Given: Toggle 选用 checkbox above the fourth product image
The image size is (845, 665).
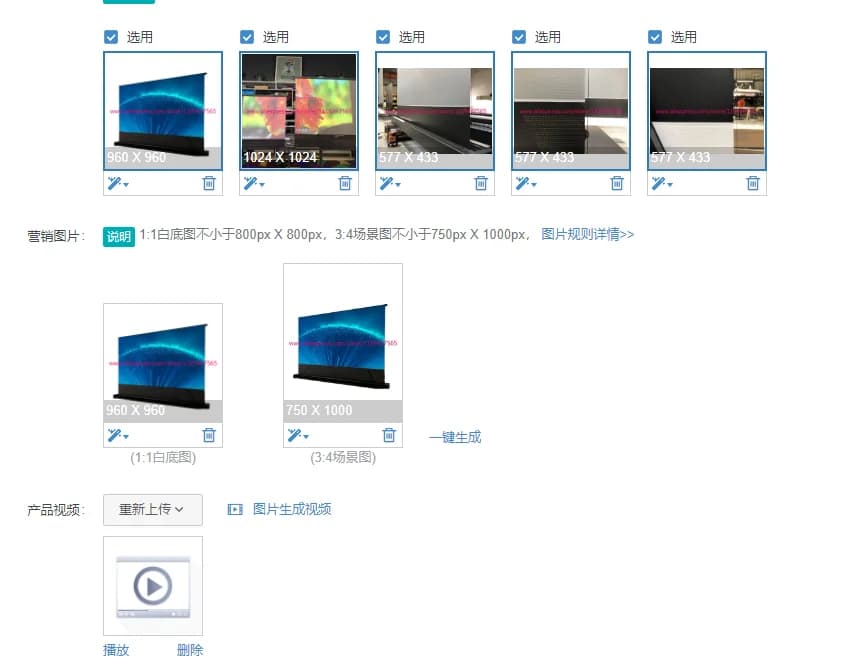Looking at the screenshot, I should [x=519, y=37].
